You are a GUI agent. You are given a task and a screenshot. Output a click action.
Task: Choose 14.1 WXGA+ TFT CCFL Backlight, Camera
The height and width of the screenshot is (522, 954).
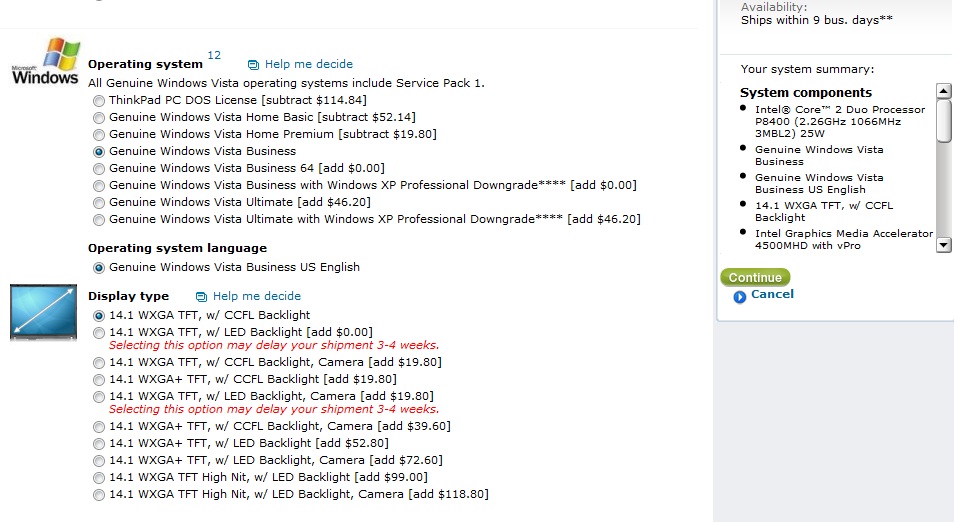(99, 426)
